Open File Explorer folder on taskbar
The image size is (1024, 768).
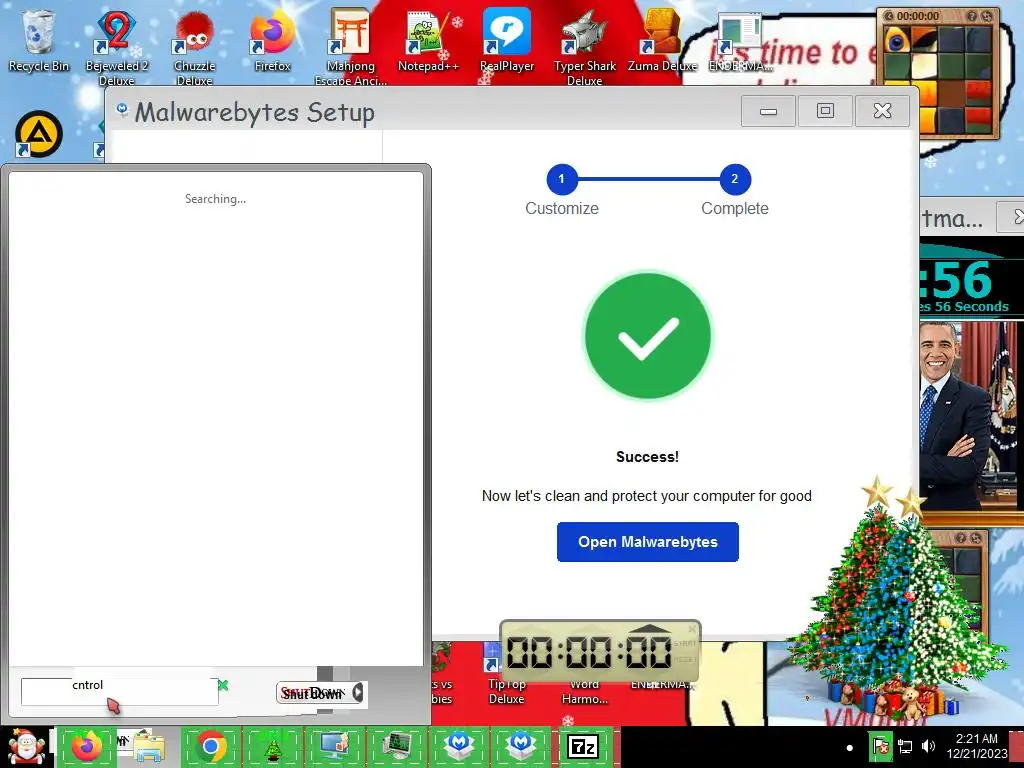148,746
